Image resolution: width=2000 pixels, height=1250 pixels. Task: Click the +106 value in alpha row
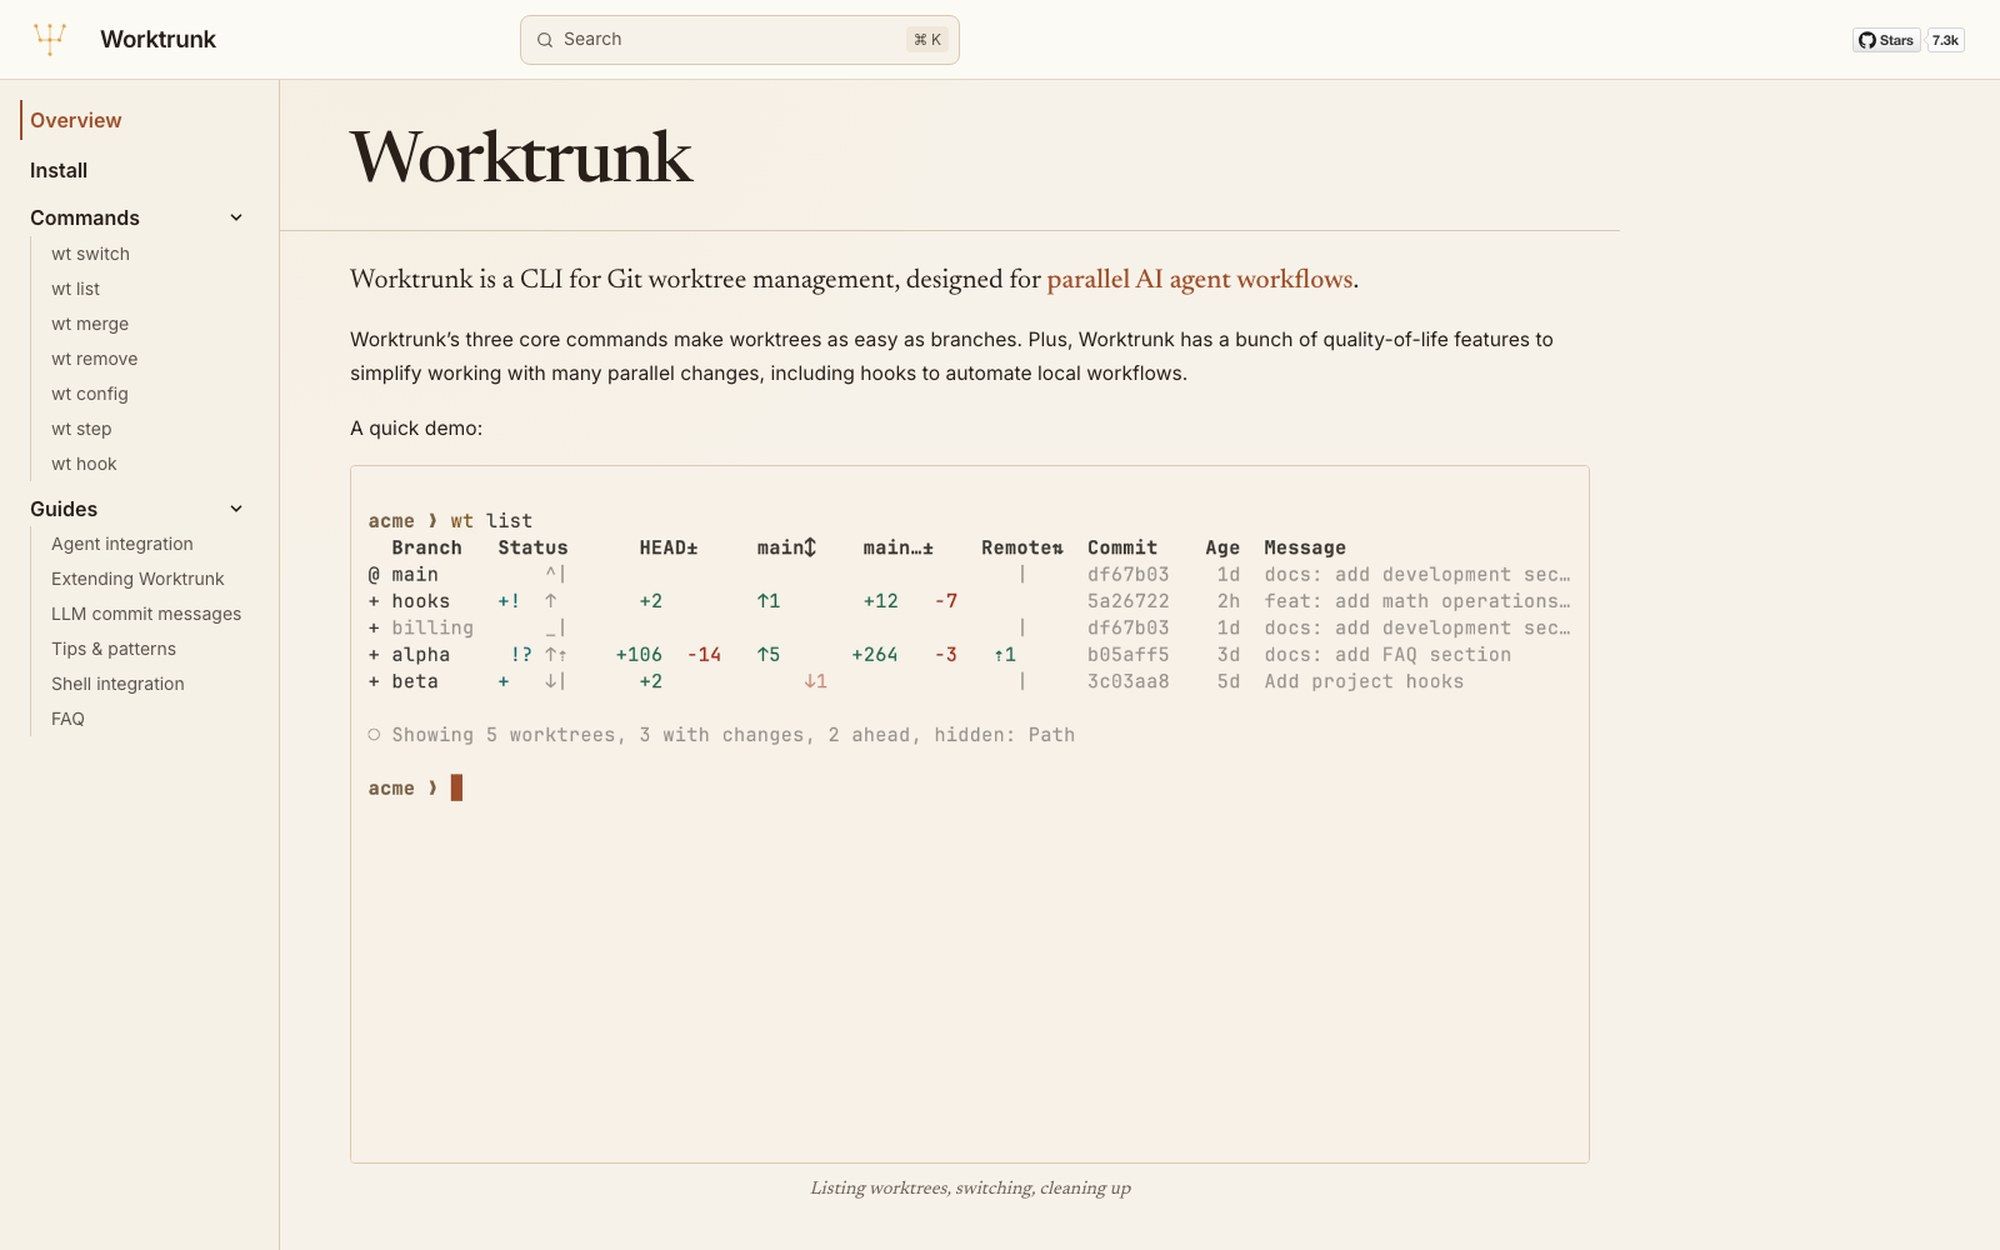639,655
